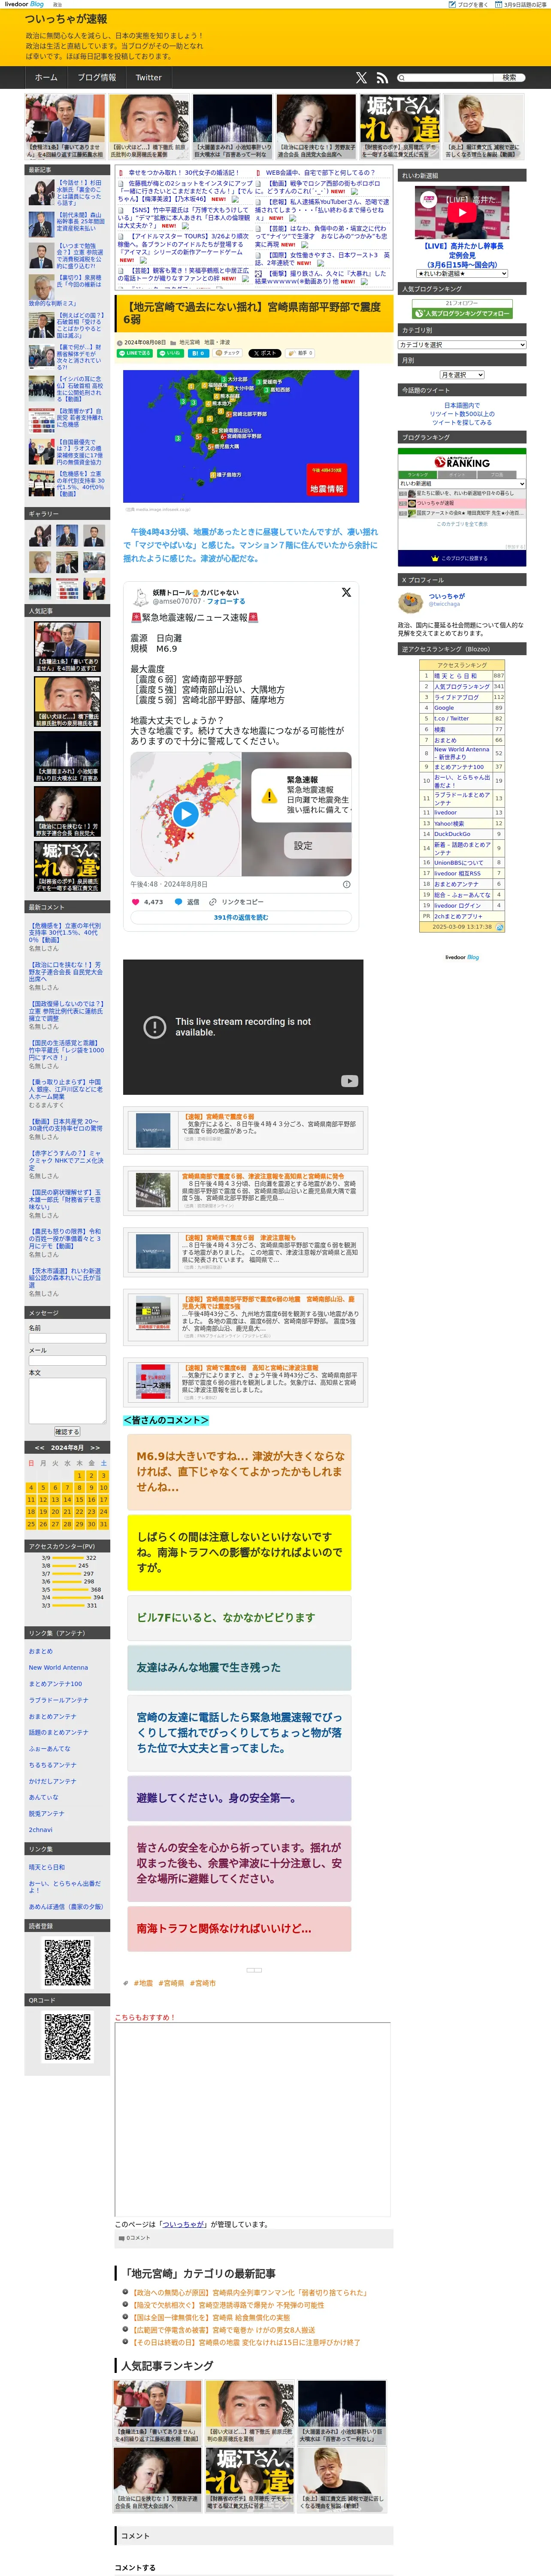Click the YouTube logo on unavailable stream
This screenshot has width=551, height=2576.
point(349,1080)
